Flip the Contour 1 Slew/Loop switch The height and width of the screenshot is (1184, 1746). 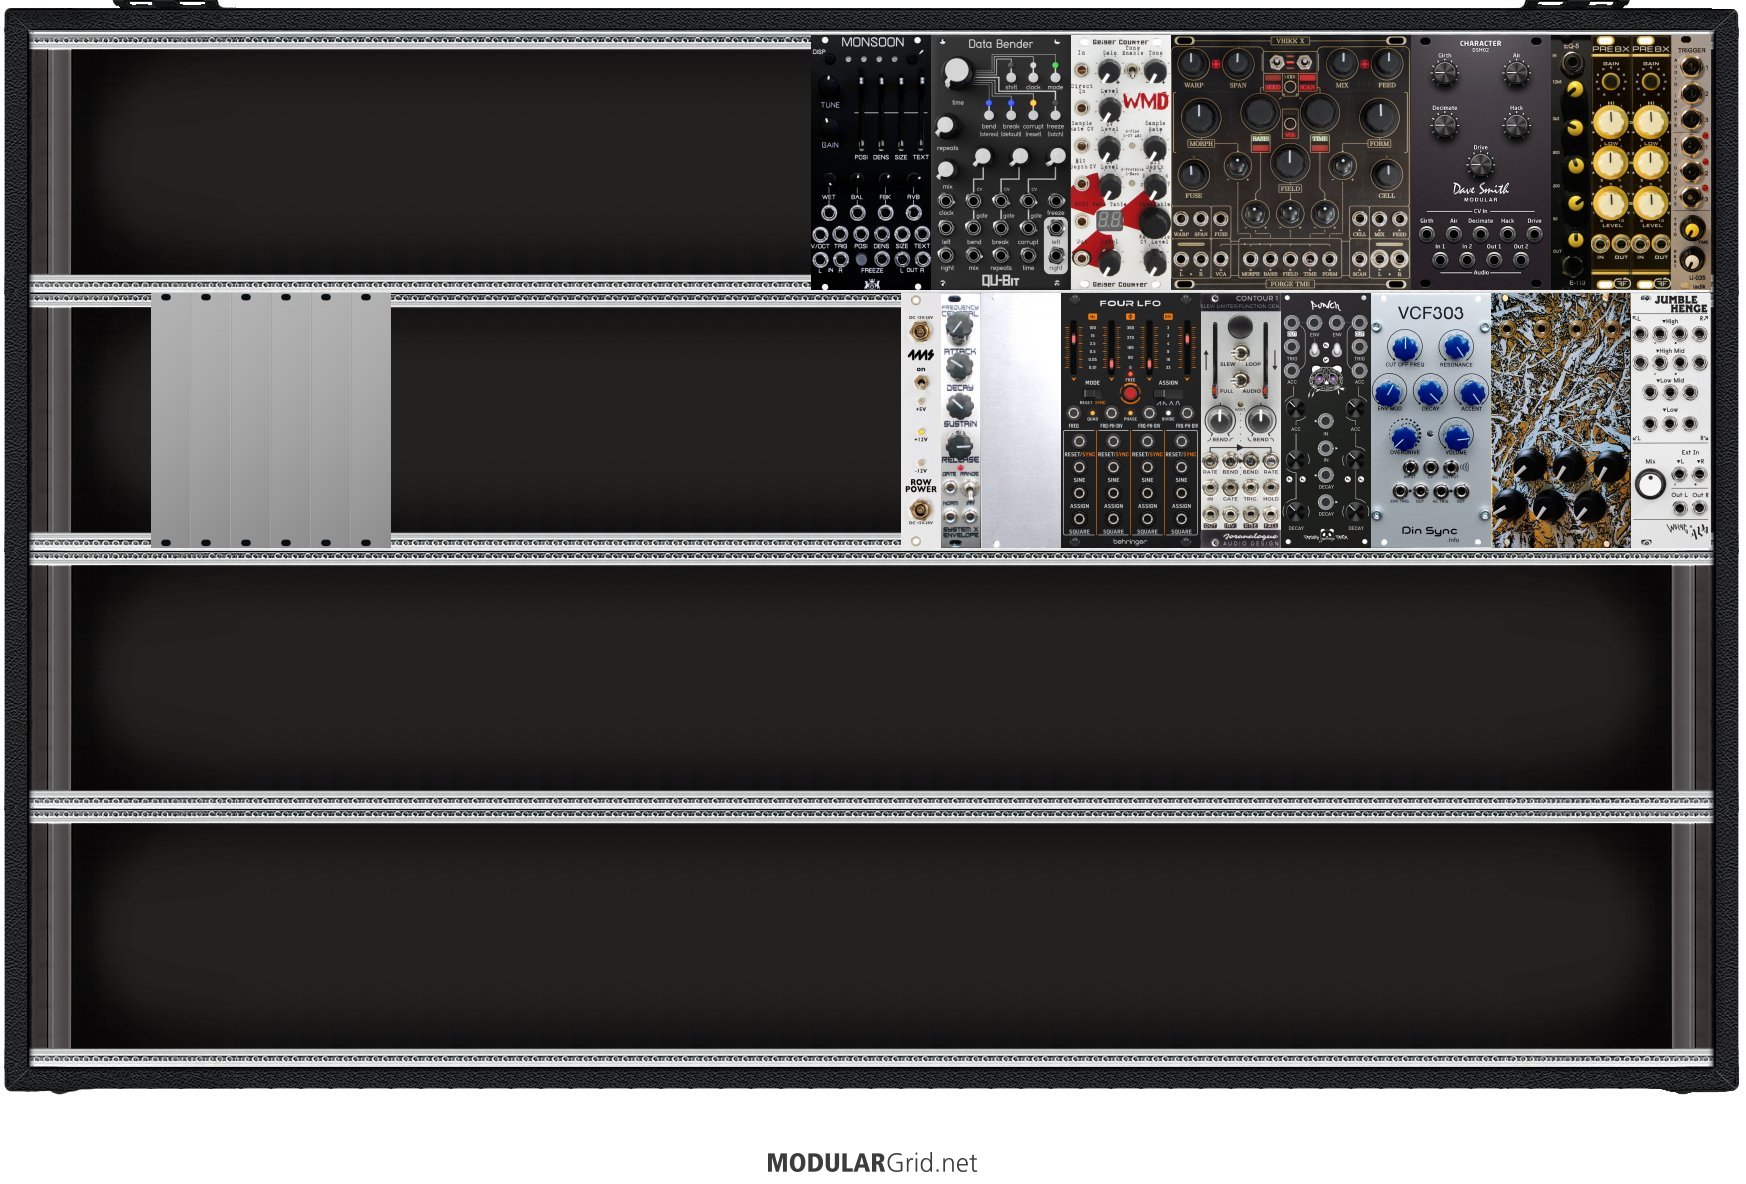[1240, 352]
